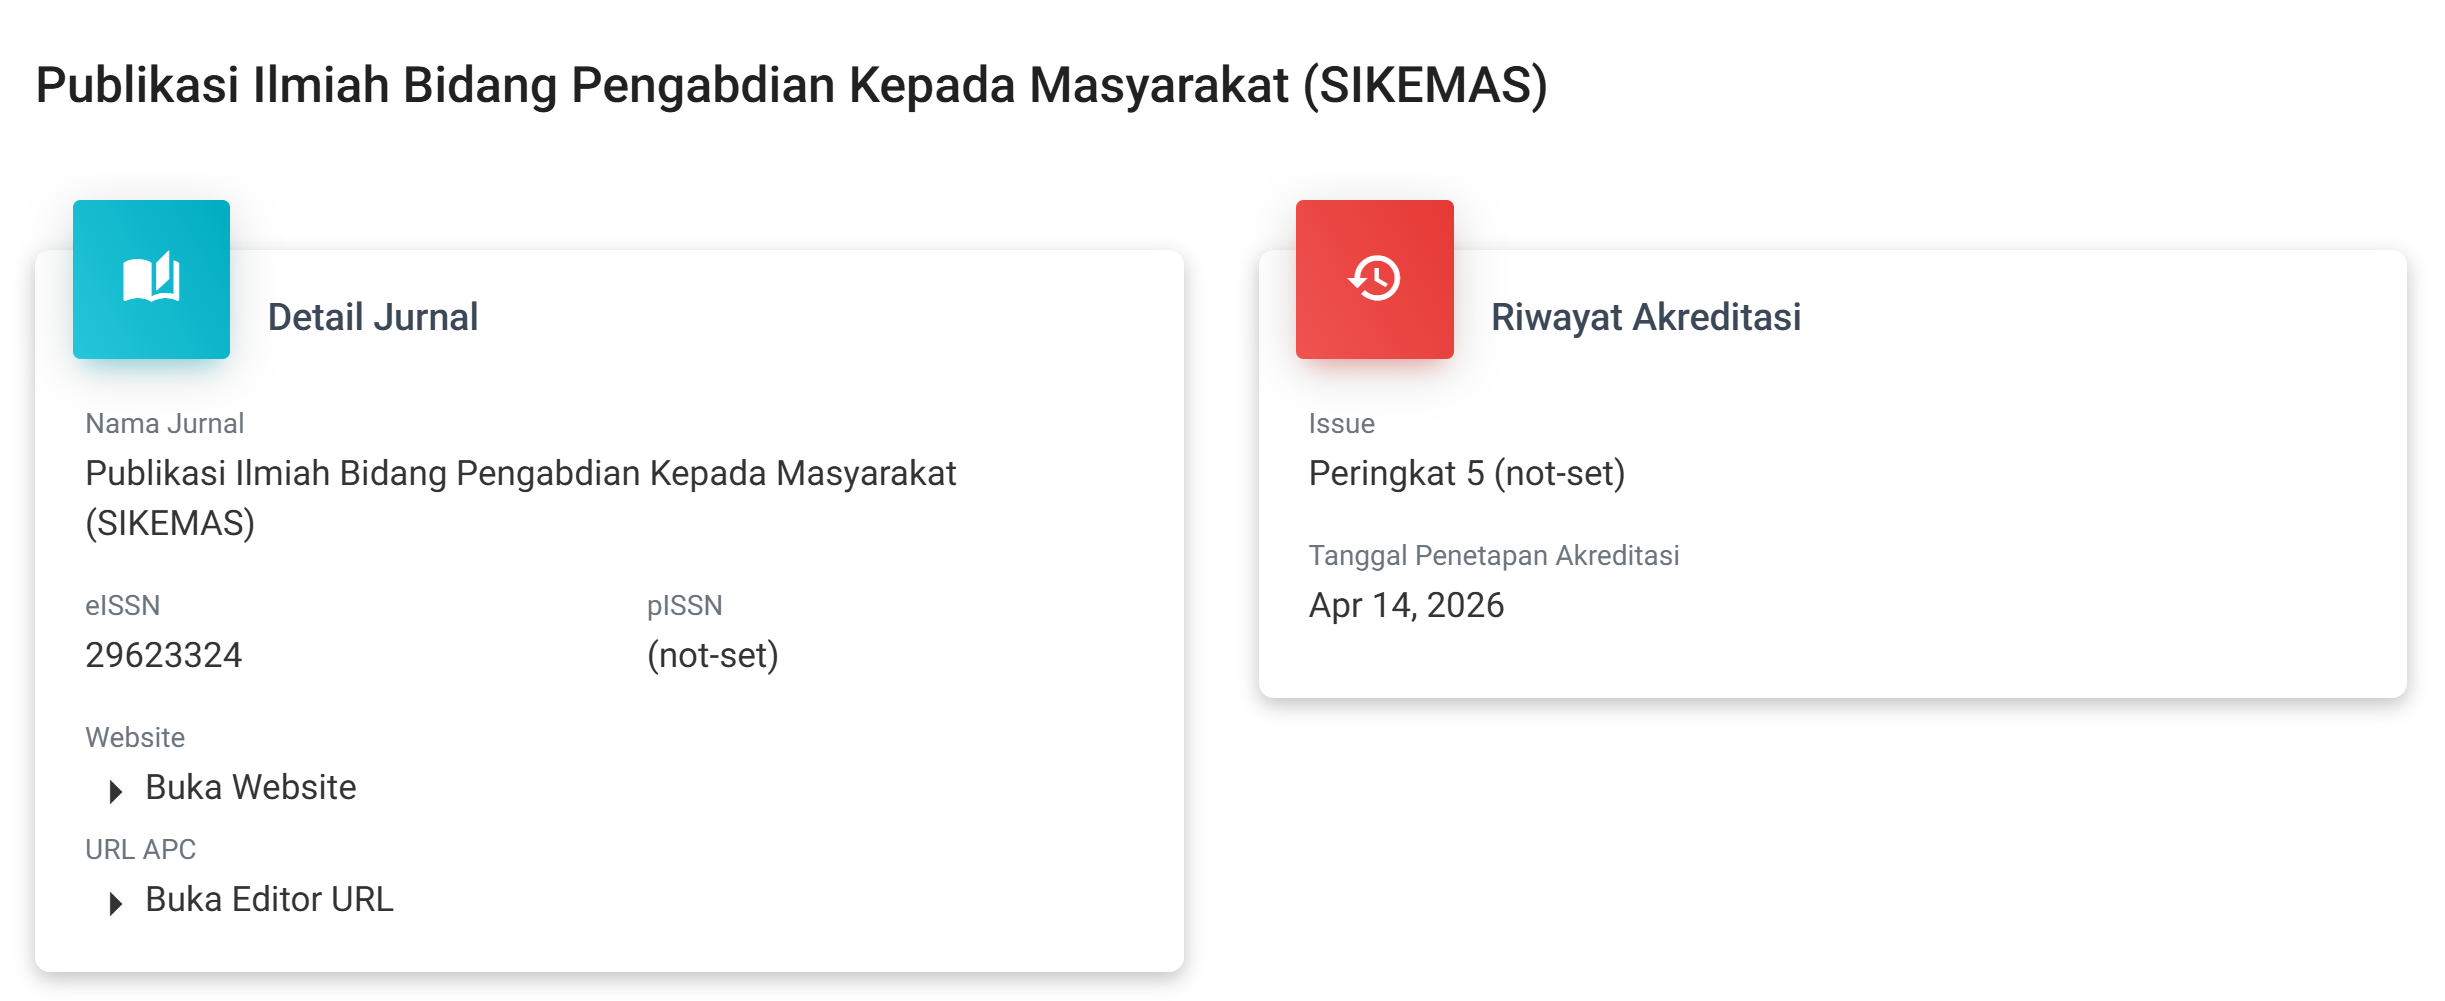
Task: Click the Nama Jurnal field label
Action: pos(164,424)
